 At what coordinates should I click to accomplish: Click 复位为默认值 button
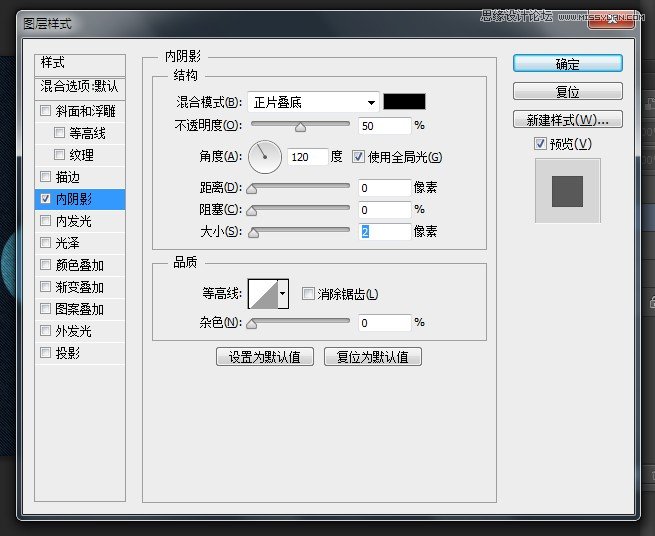pos(373,357)
